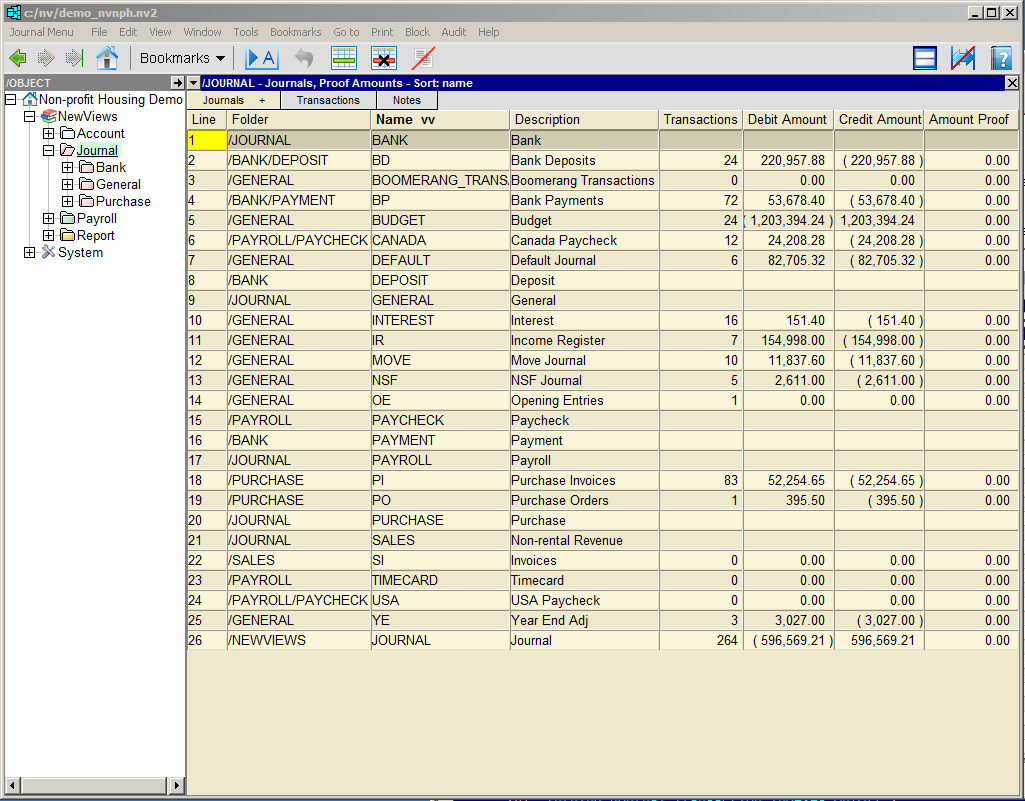Click the delete row icon with black X
Image resolution: width=1025 pixels, height=801 pixels.
click(384, 58)
